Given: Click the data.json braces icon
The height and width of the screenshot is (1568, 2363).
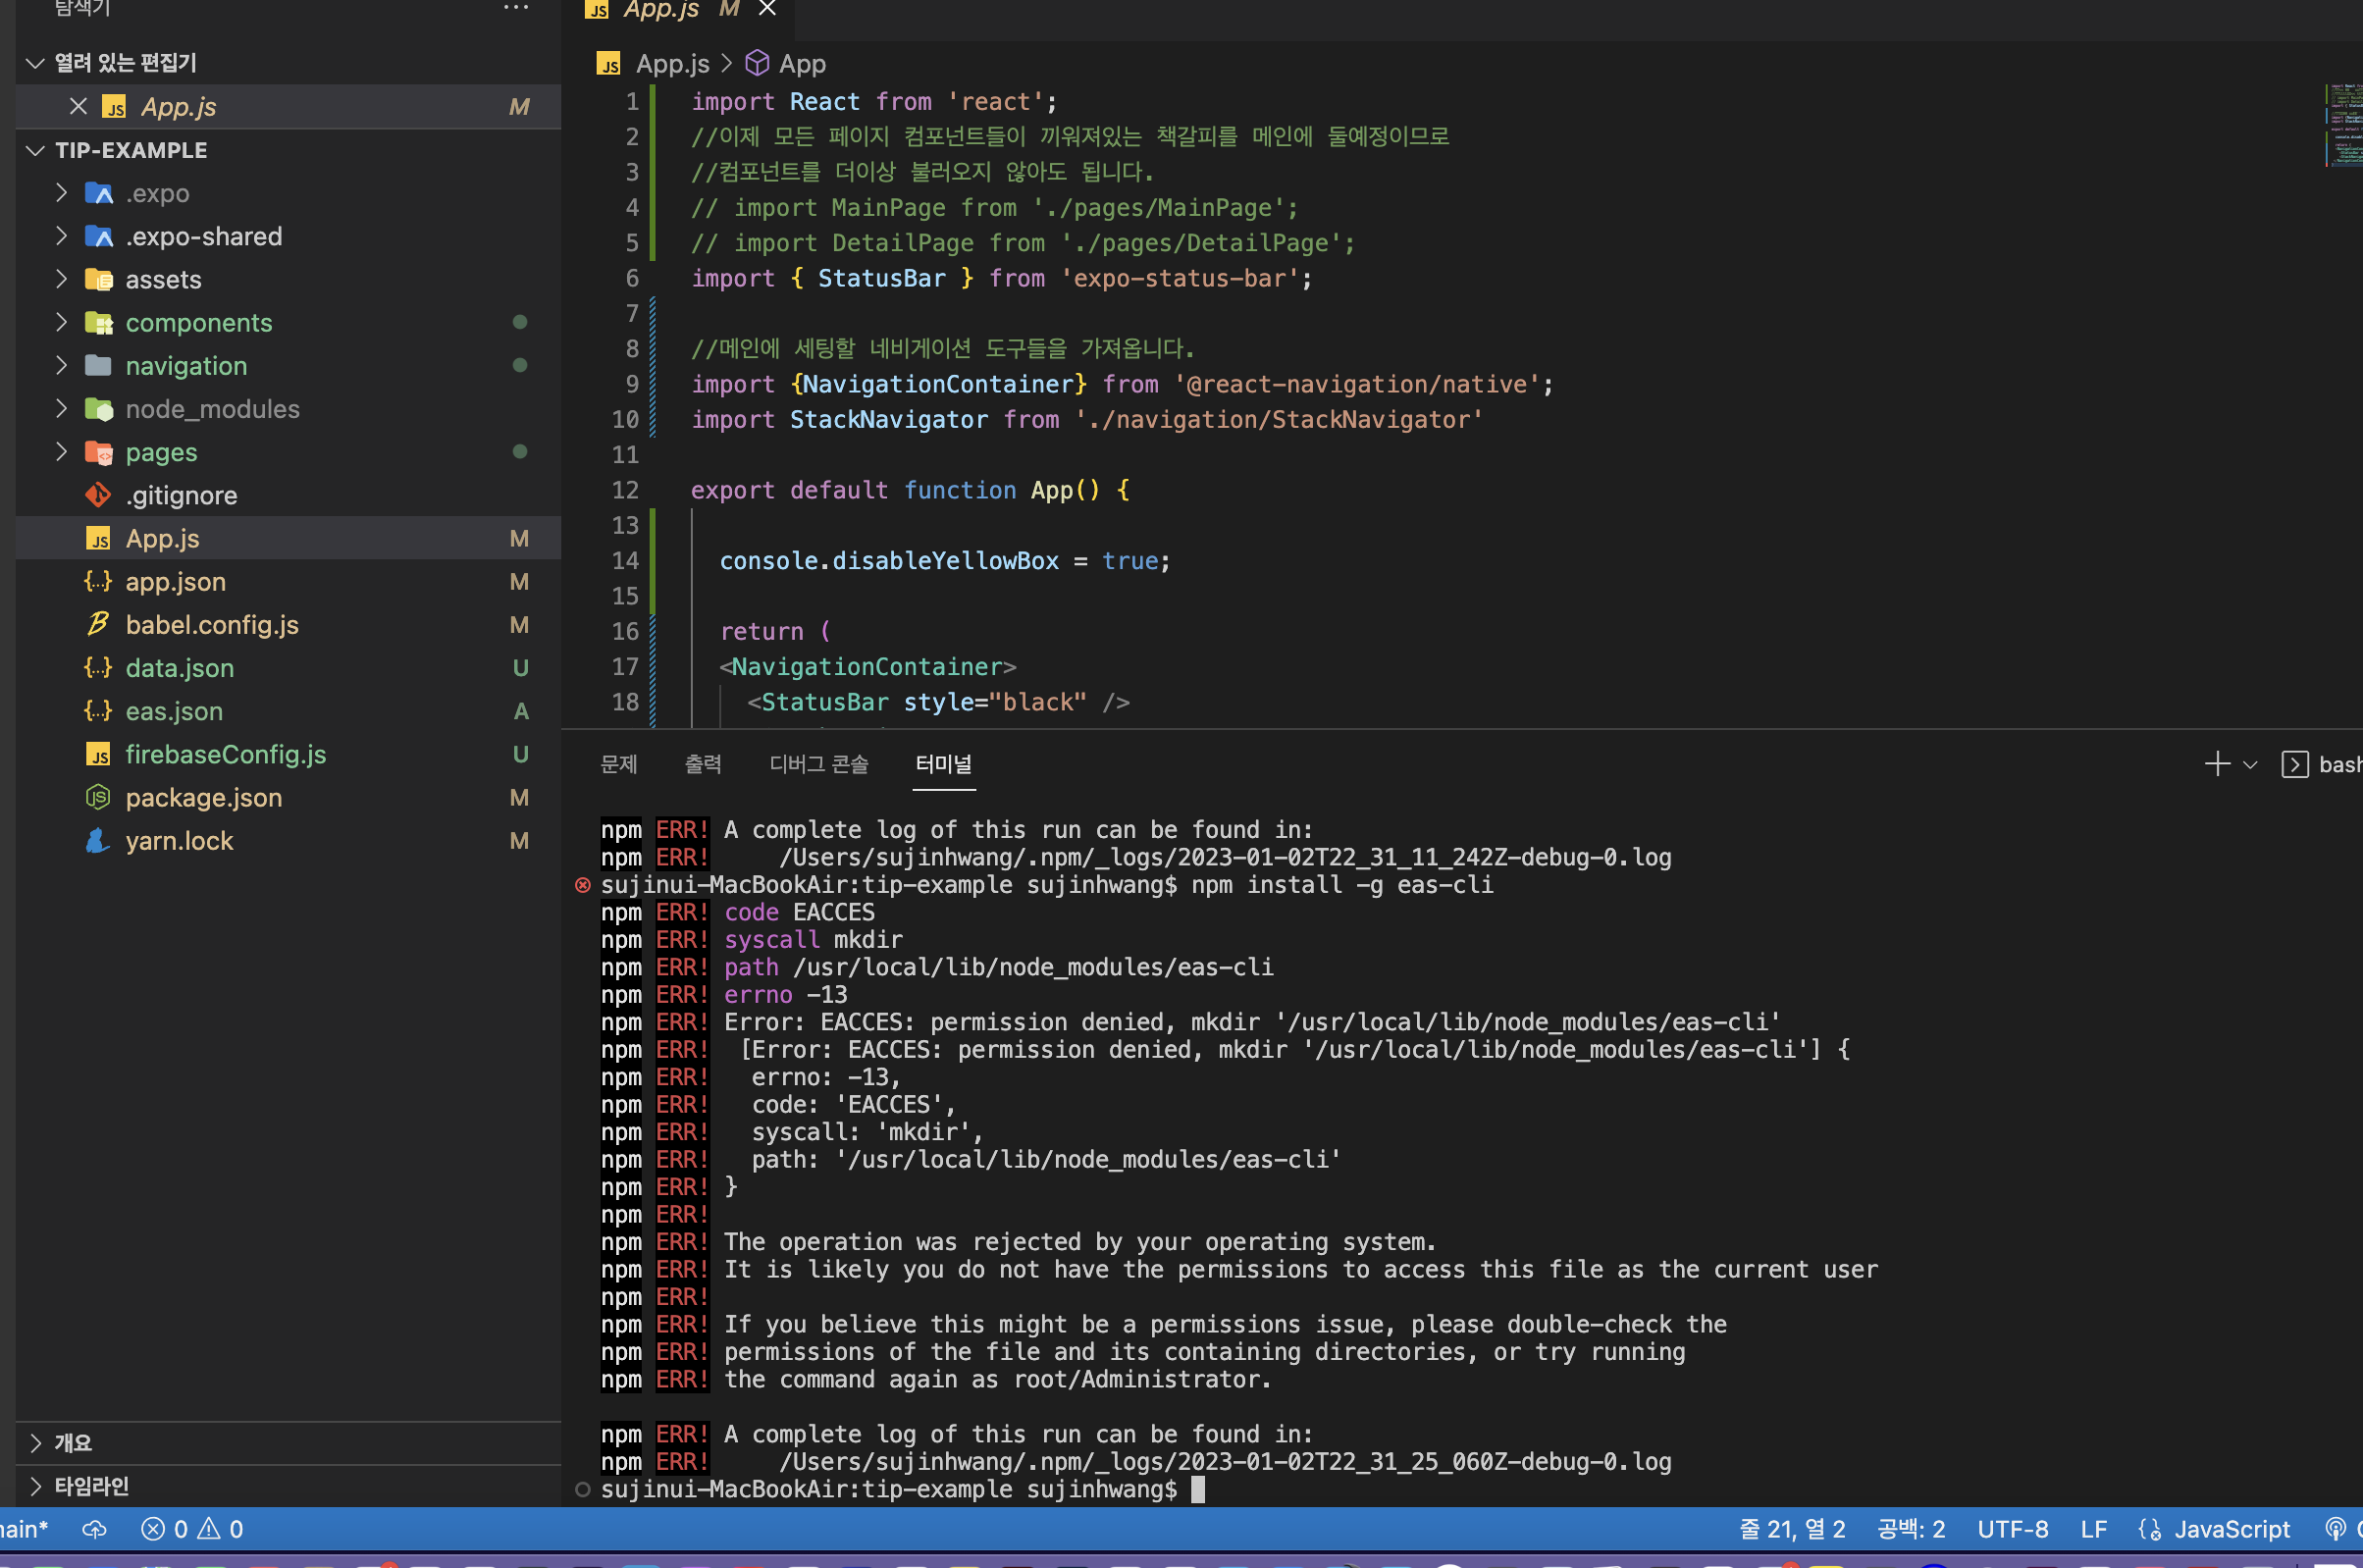Looking at the screenshot, I should pos(99,667).
